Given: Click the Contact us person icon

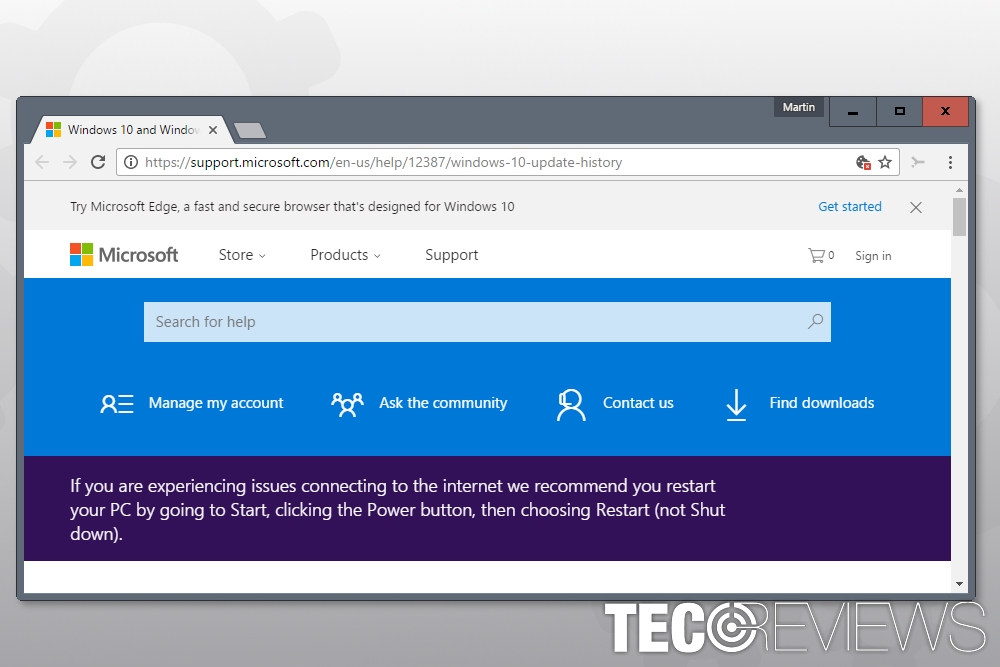Looking at the screenshot, I should pyautogui.click(x=570, y=405).
